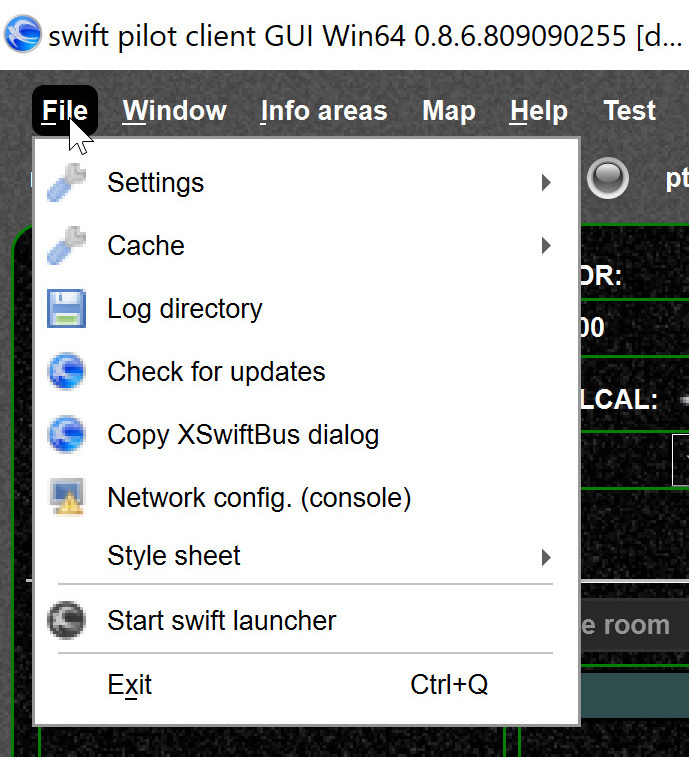The height and width of the screenshot is (757, 689).
Task: Click the Network config monitor warning icon
Action: (67, 497)
